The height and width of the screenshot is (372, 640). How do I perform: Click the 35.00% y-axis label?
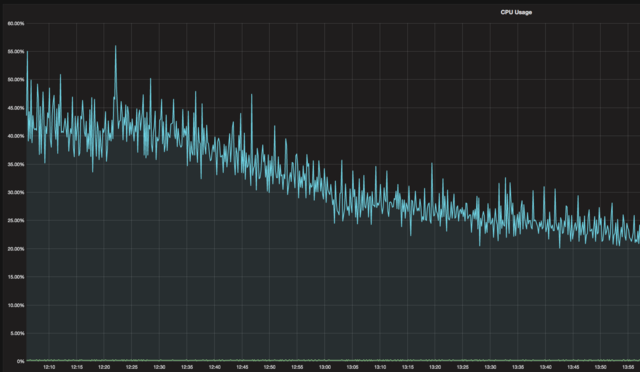click(16, 165)
